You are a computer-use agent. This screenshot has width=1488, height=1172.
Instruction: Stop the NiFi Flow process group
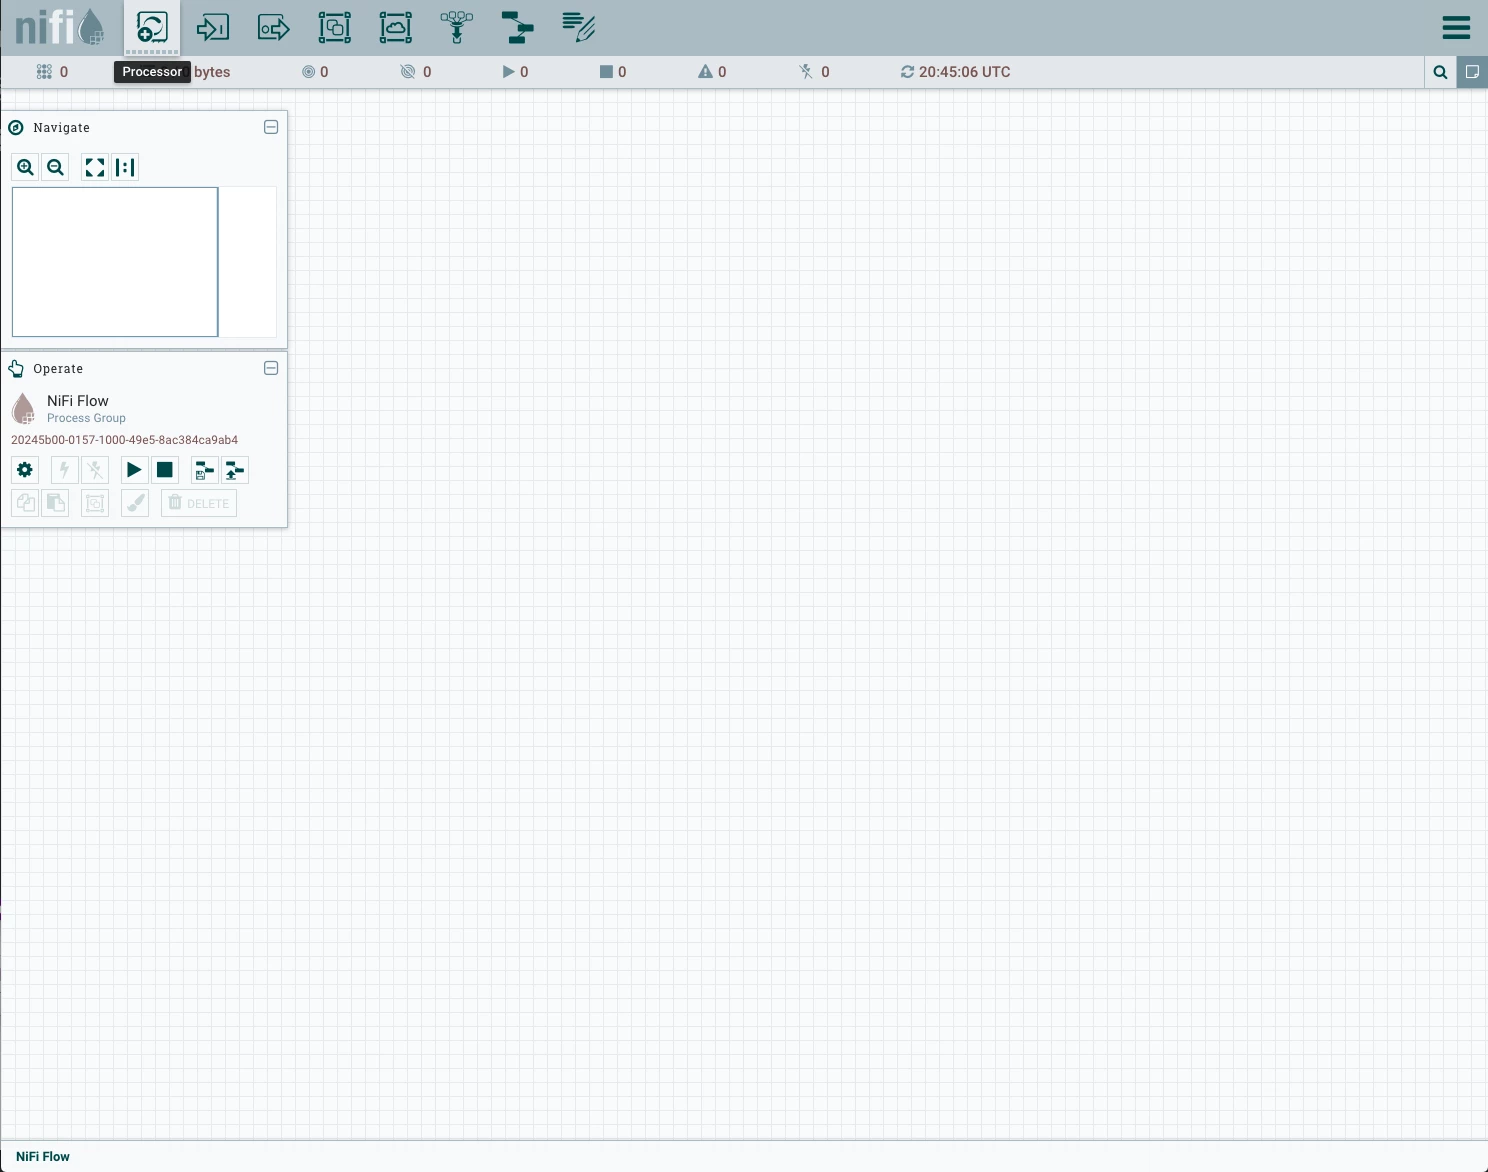tap(165, 470)
